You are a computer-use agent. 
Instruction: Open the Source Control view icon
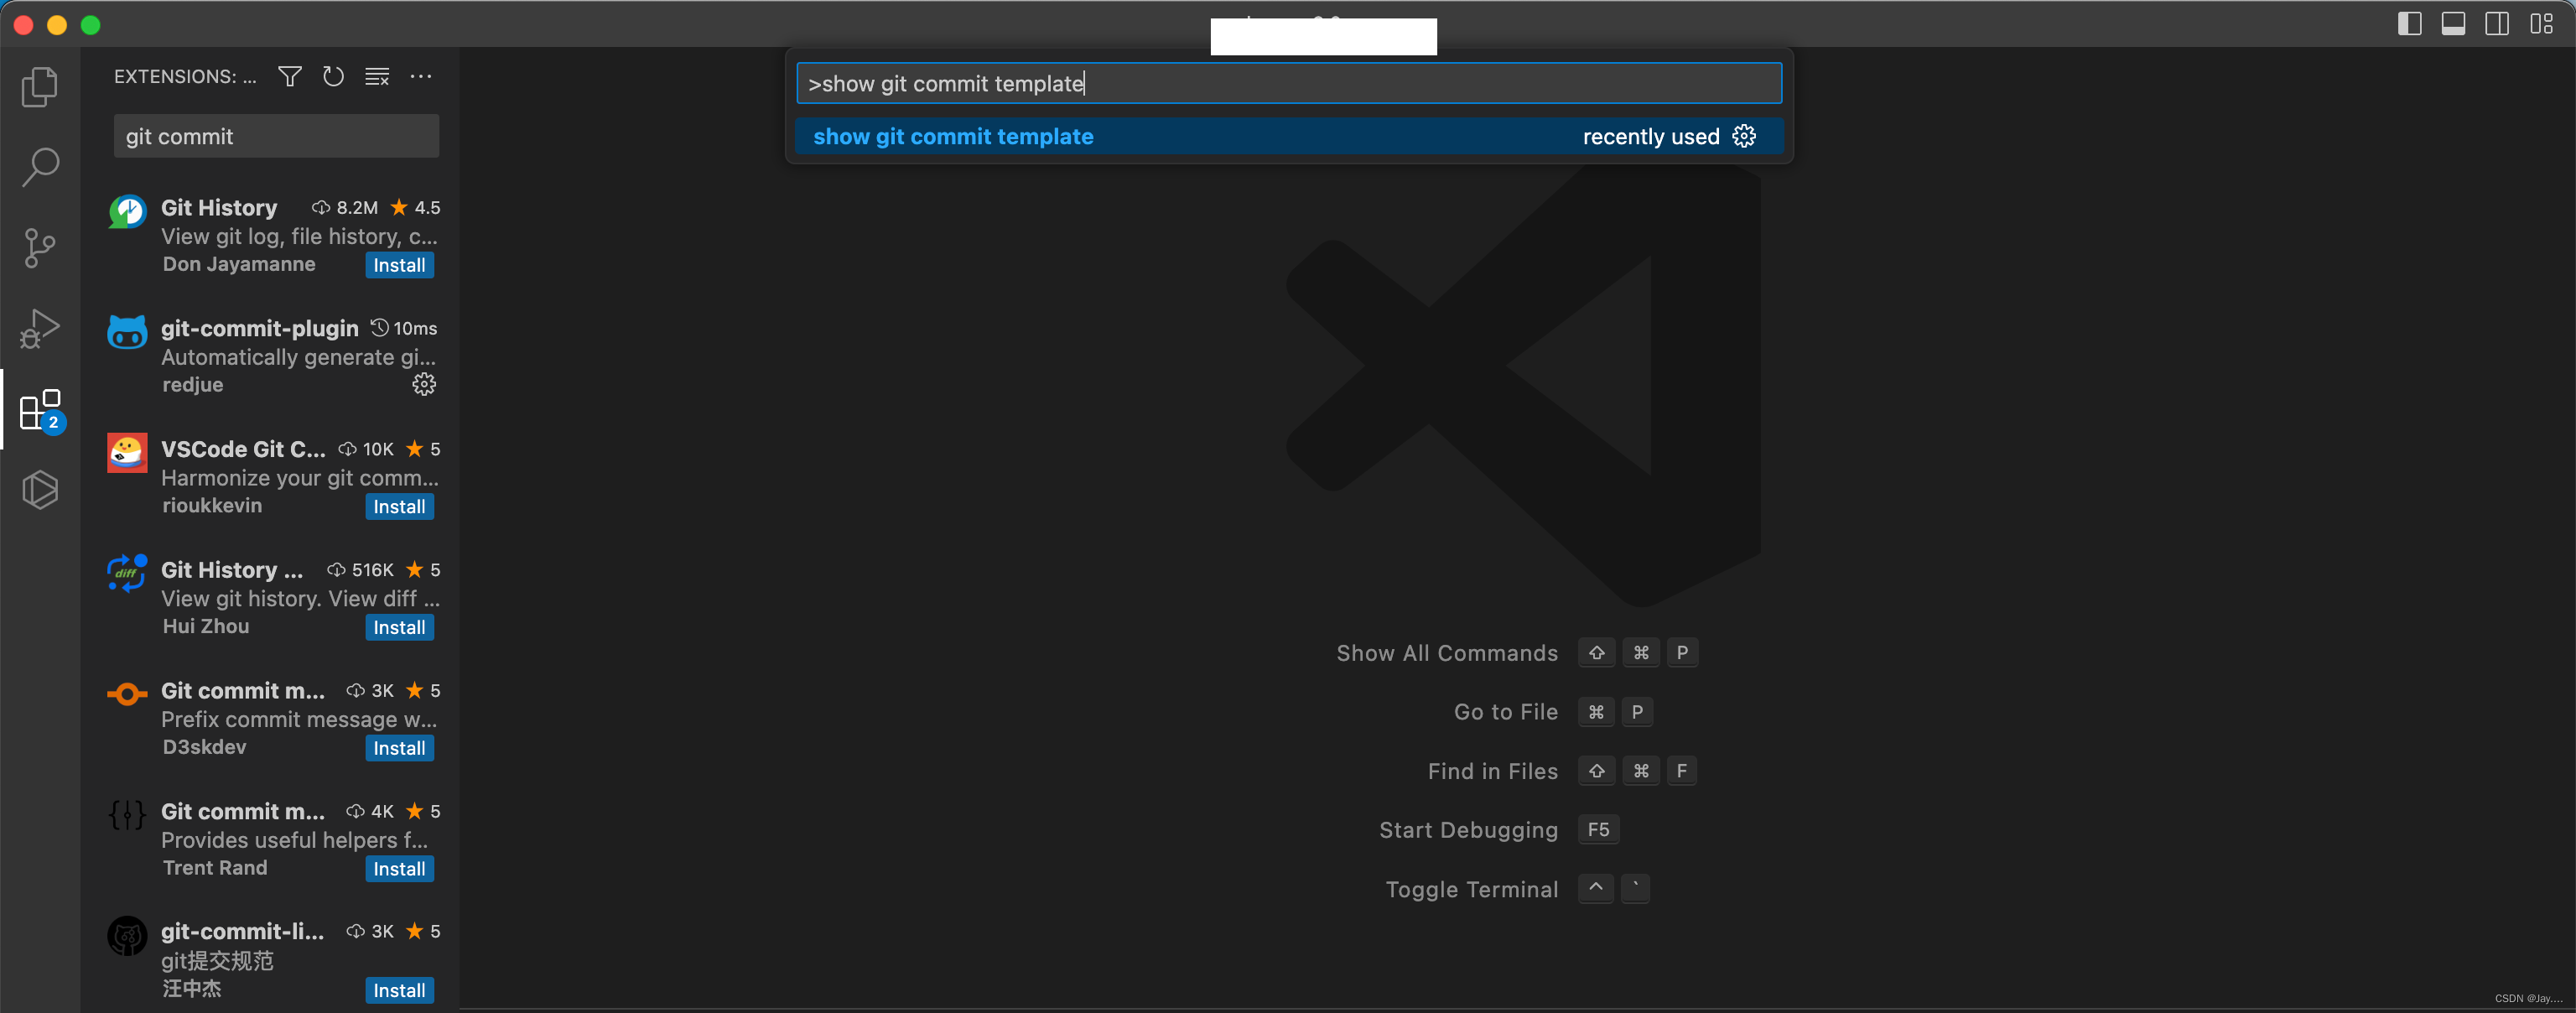tap(40, 248)
